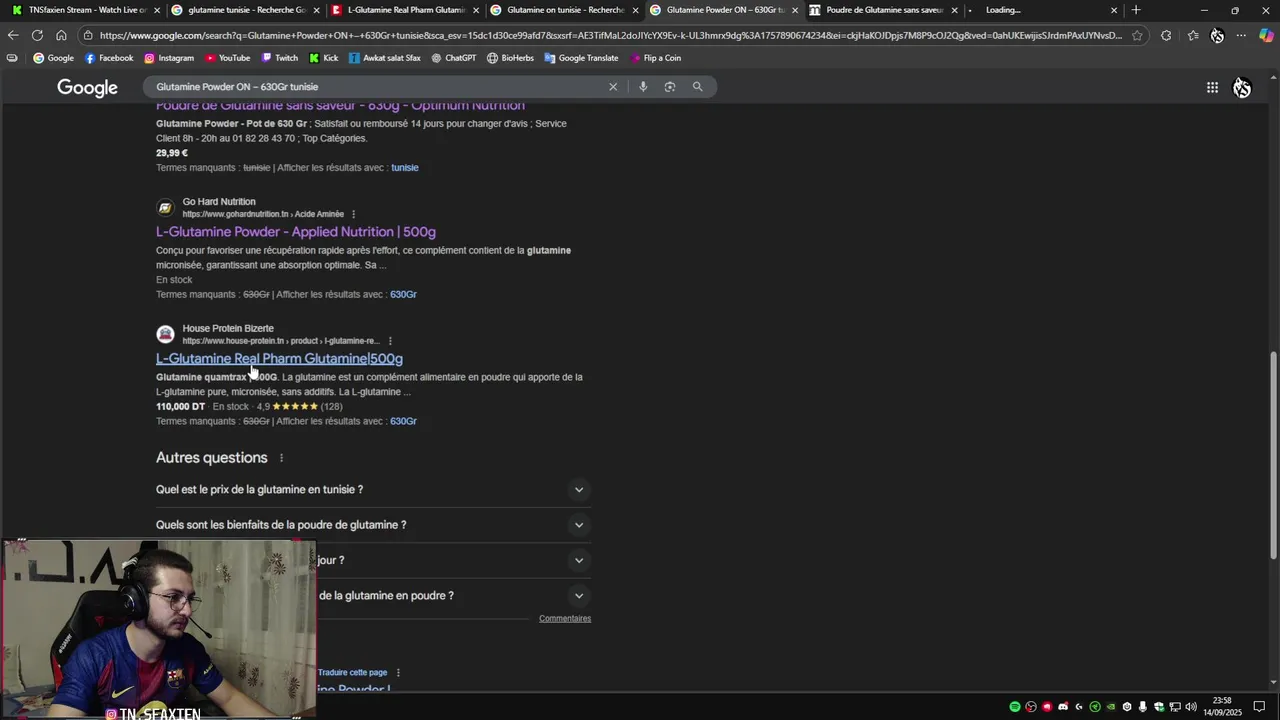The image size is (1280, 720).
Task: Expand 'Quels sont les bienfaits de la poudre de glutamine ?'
Action: [x=373, y=525]
